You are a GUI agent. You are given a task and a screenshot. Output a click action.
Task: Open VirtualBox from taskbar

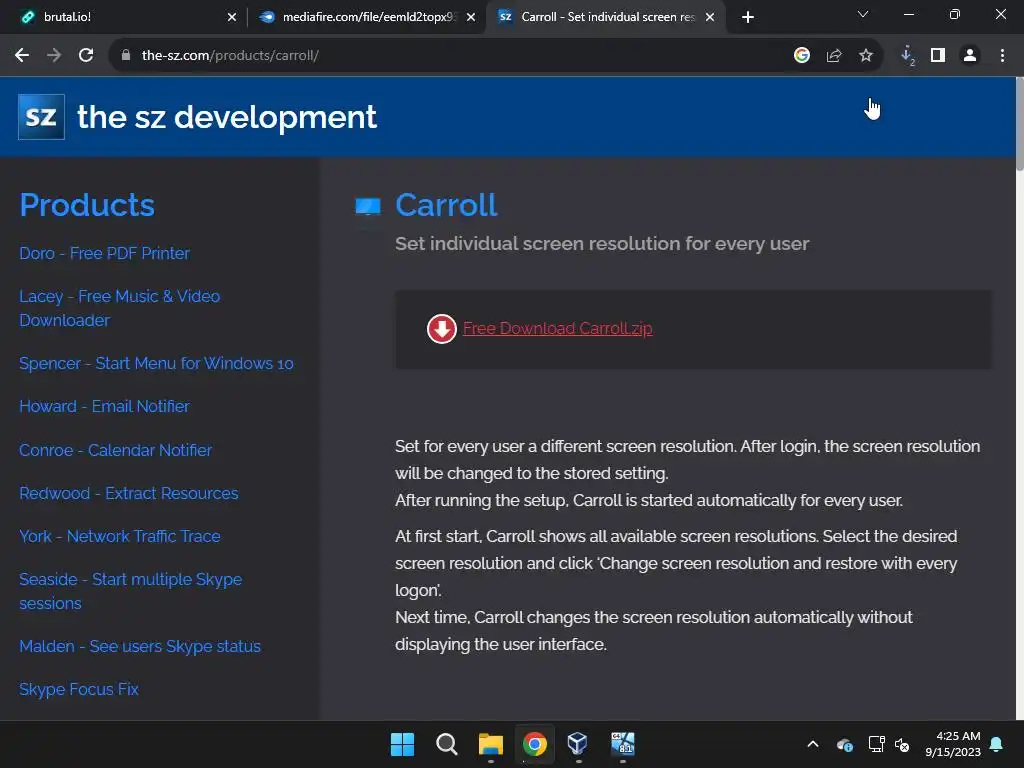578,744
